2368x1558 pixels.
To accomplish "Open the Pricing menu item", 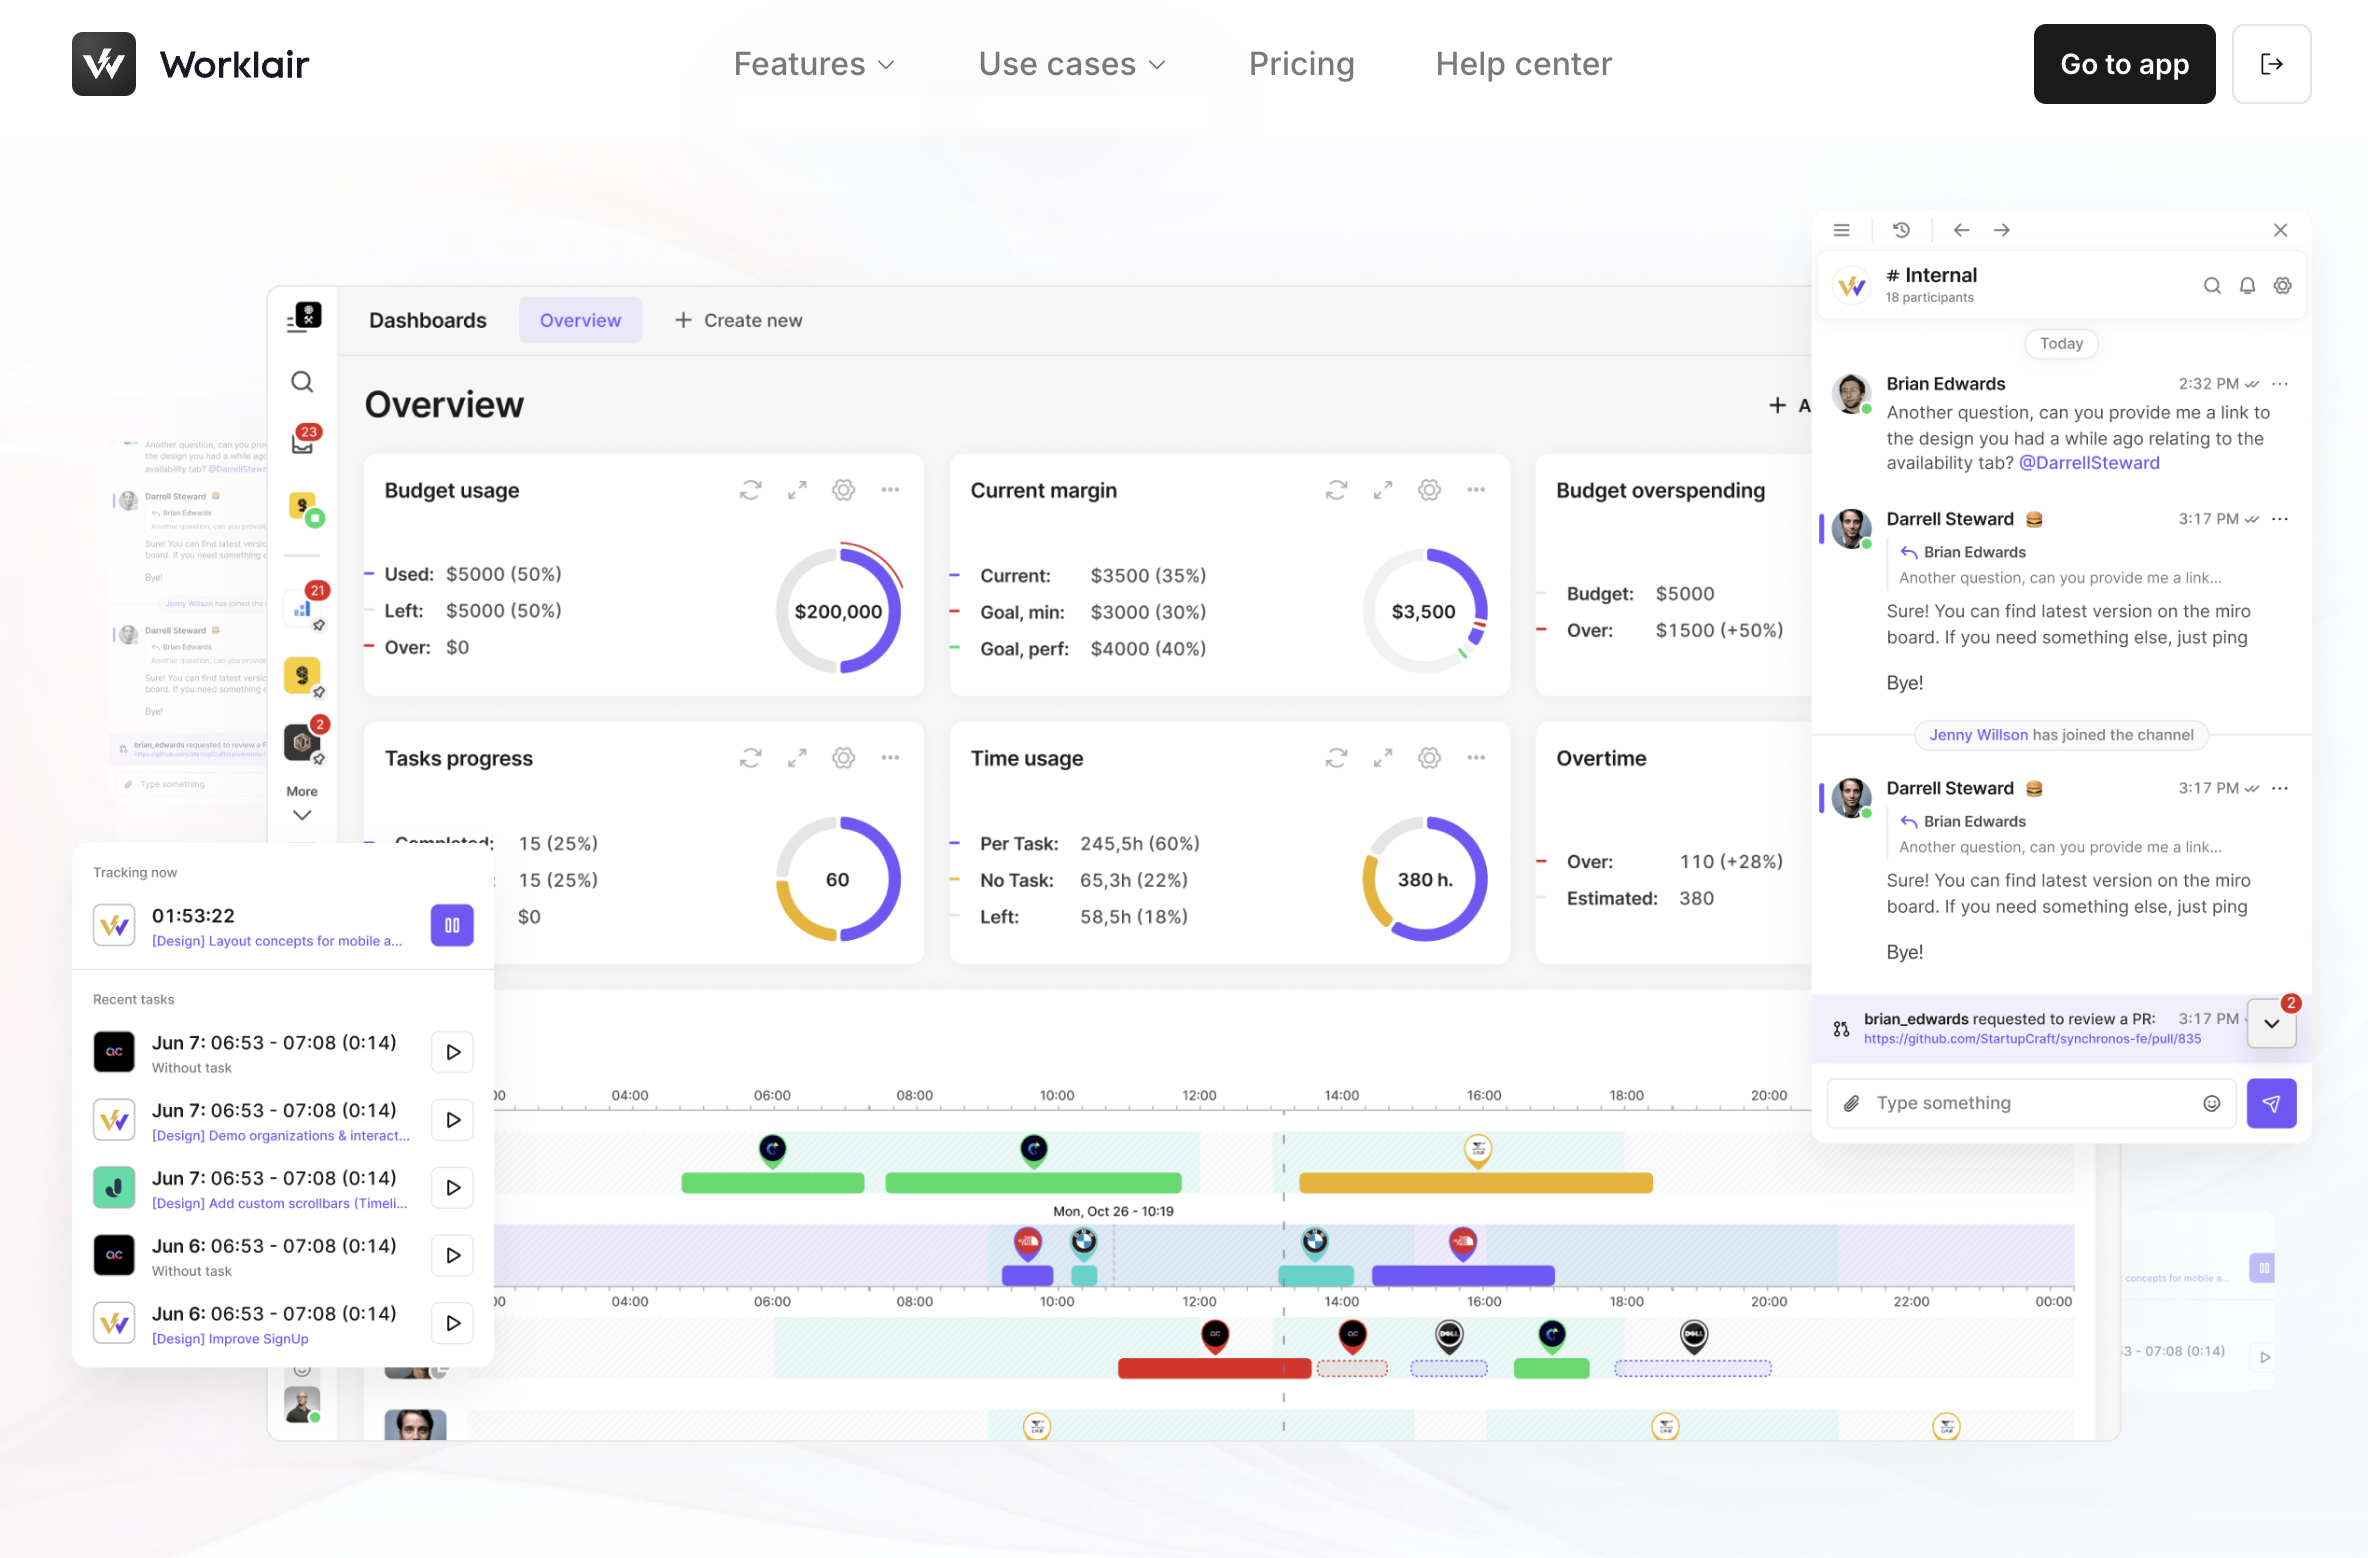I will coord(1301,64).
